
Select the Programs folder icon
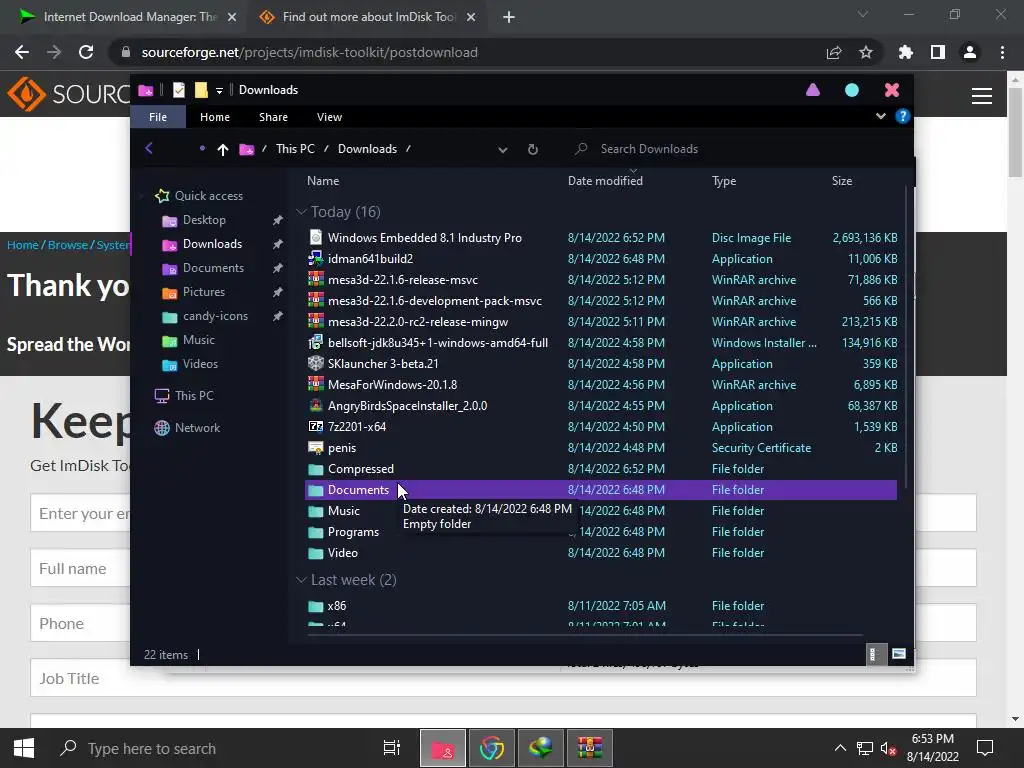316,532
